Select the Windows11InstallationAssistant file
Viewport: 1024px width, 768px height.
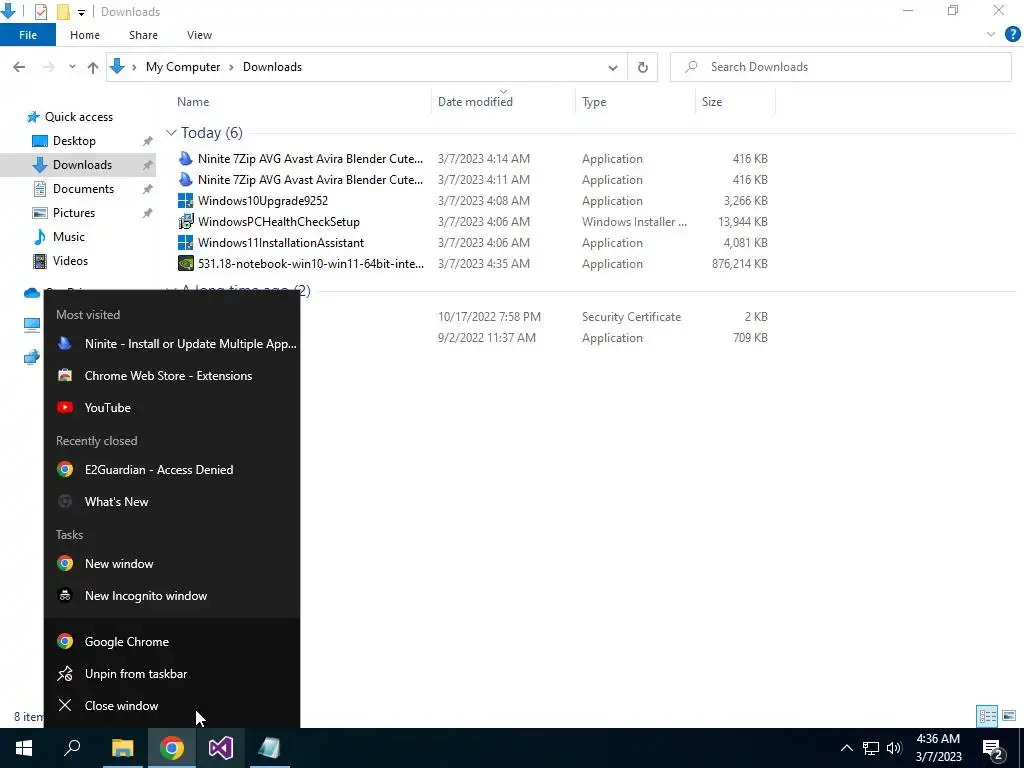(x=281, y=243)
